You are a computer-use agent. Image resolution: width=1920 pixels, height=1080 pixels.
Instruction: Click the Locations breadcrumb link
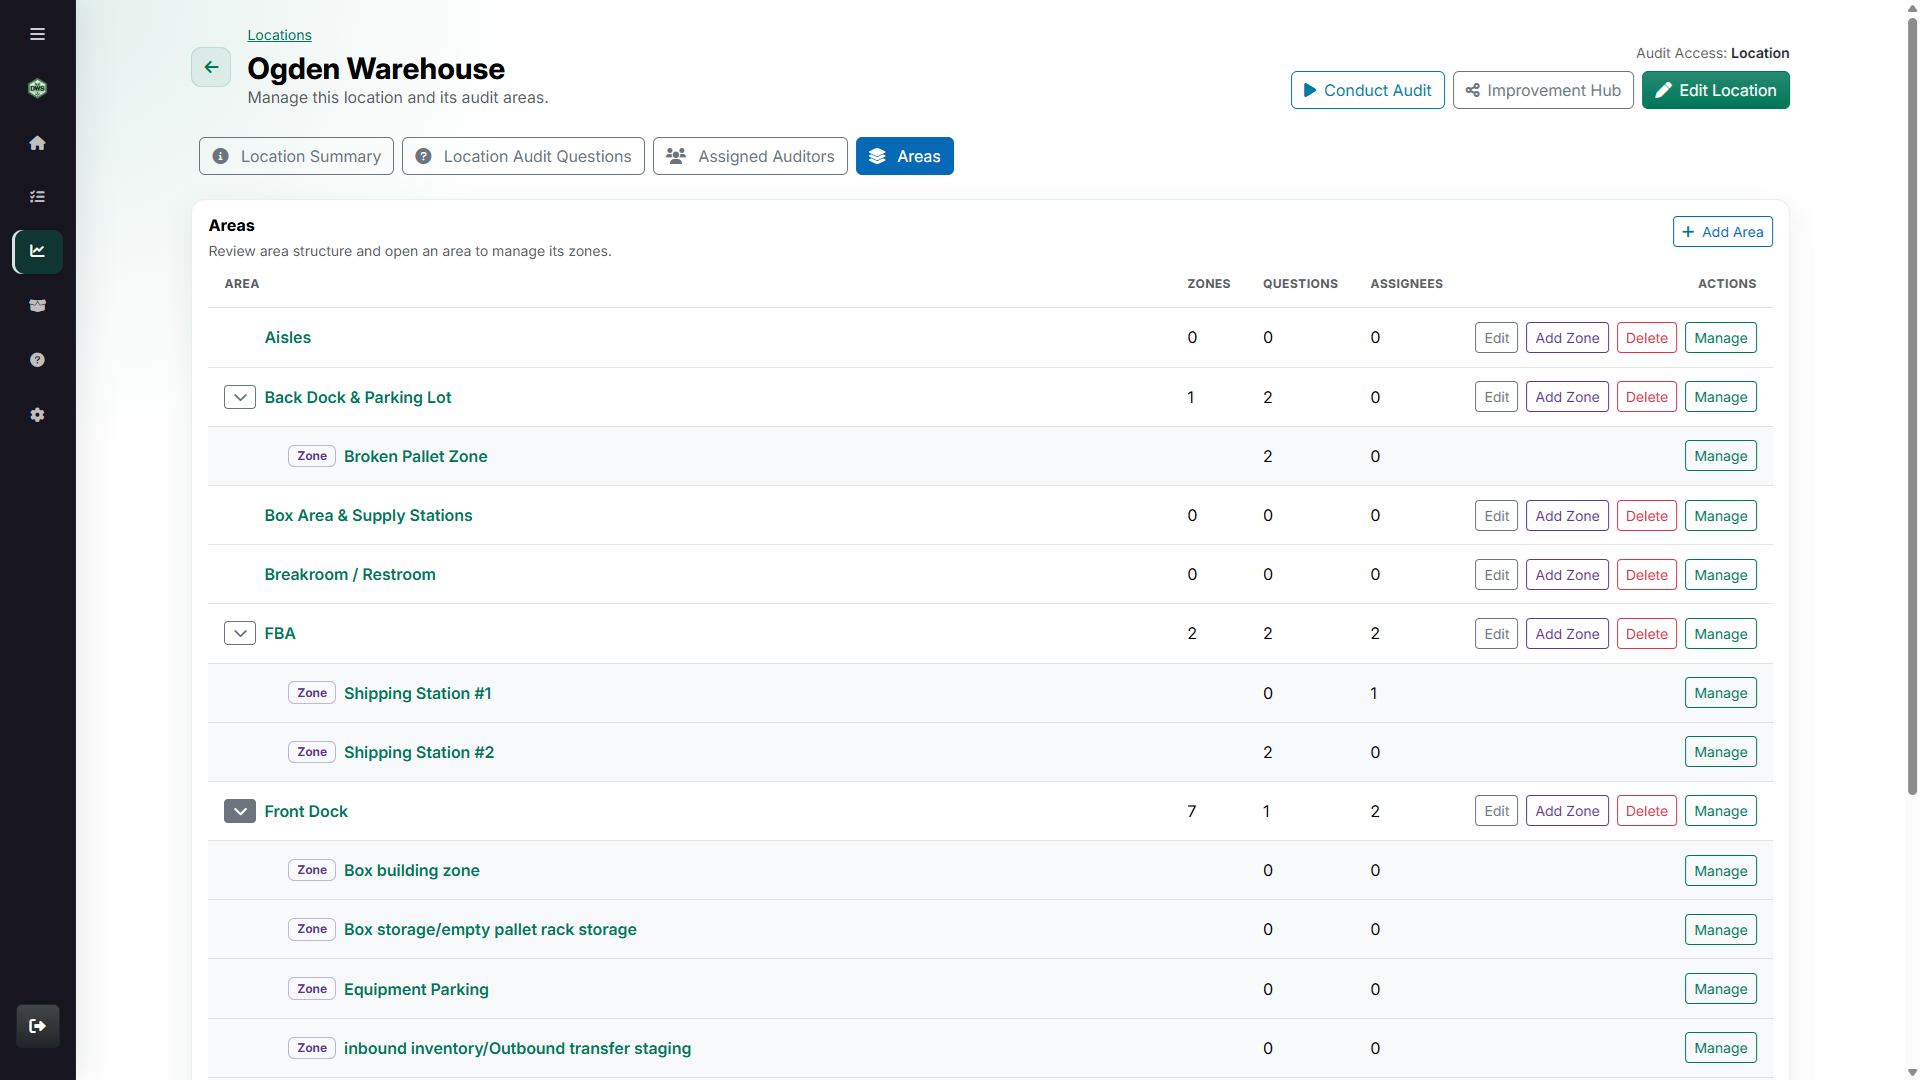point(279,35)
